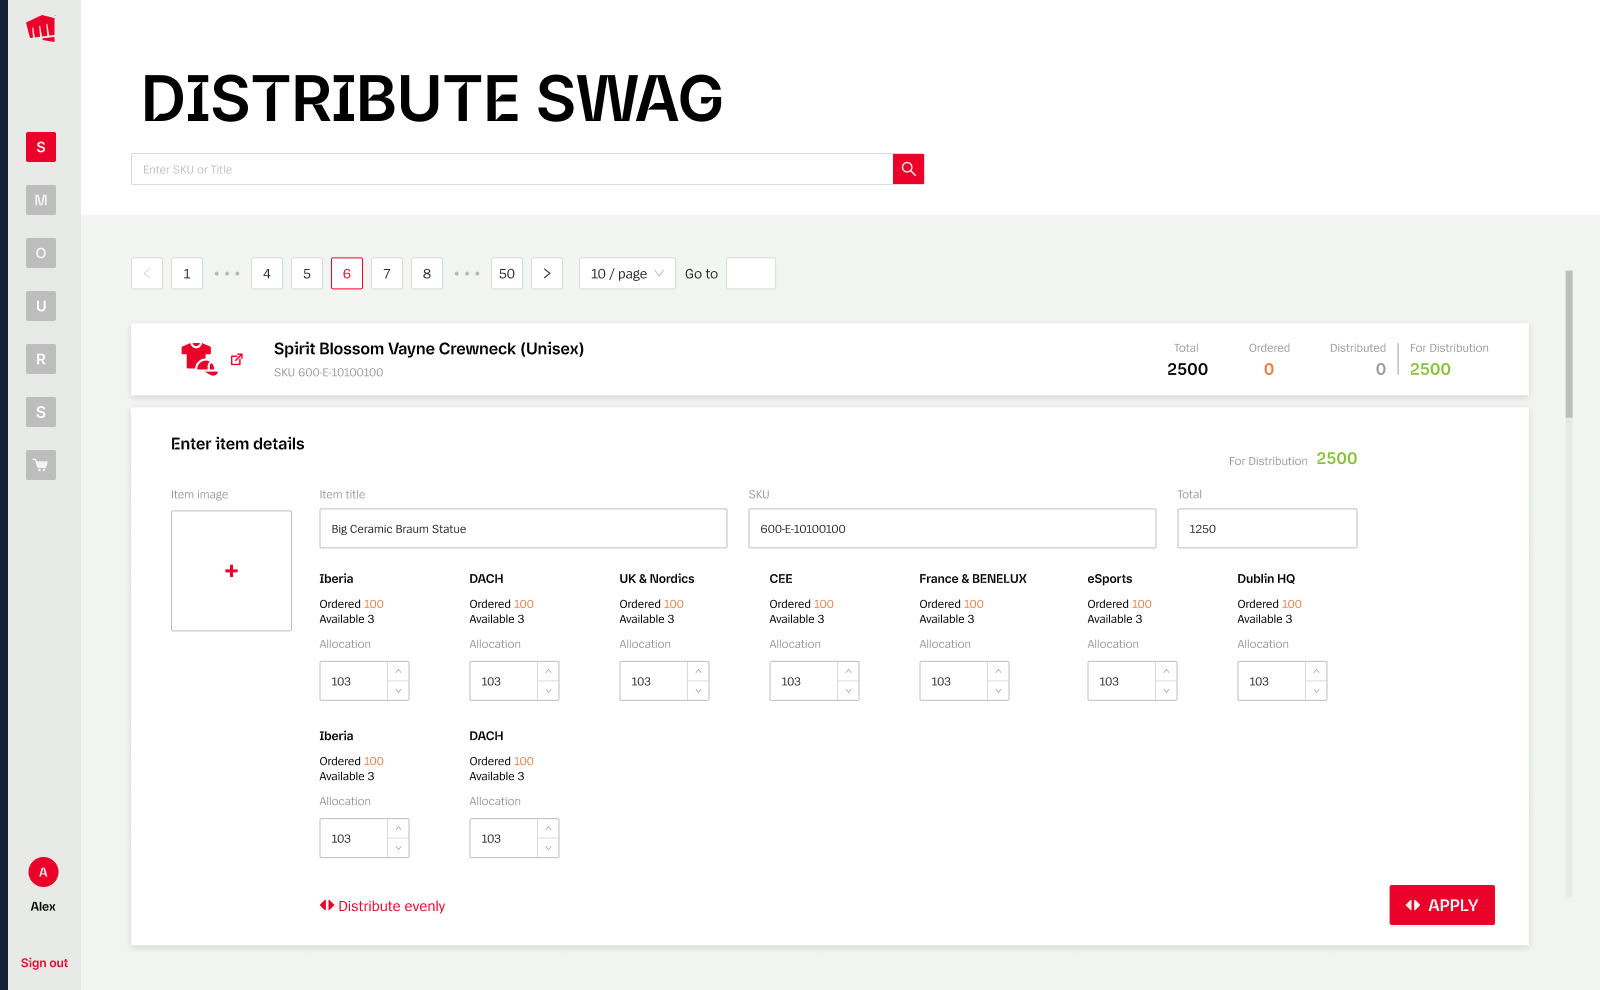Select page 1 in pagination
Screen dimensions: 1600x990
pos(187,273)
